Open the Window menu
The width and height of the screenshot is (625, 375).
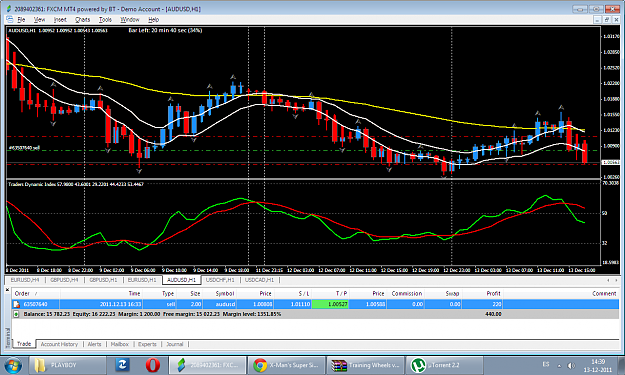coord(130,20)
